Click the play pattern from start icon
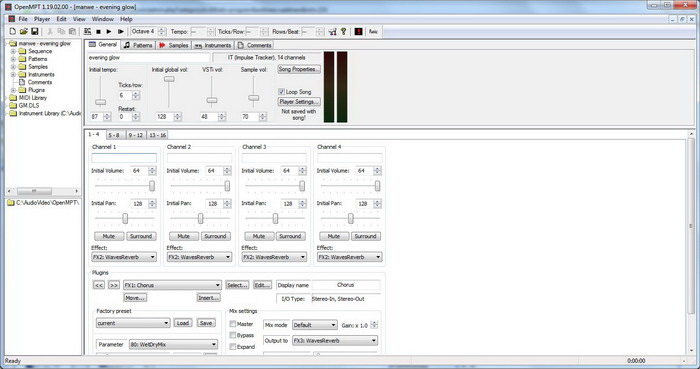This screenshot has width=700, height=369. tap(121, 32)
